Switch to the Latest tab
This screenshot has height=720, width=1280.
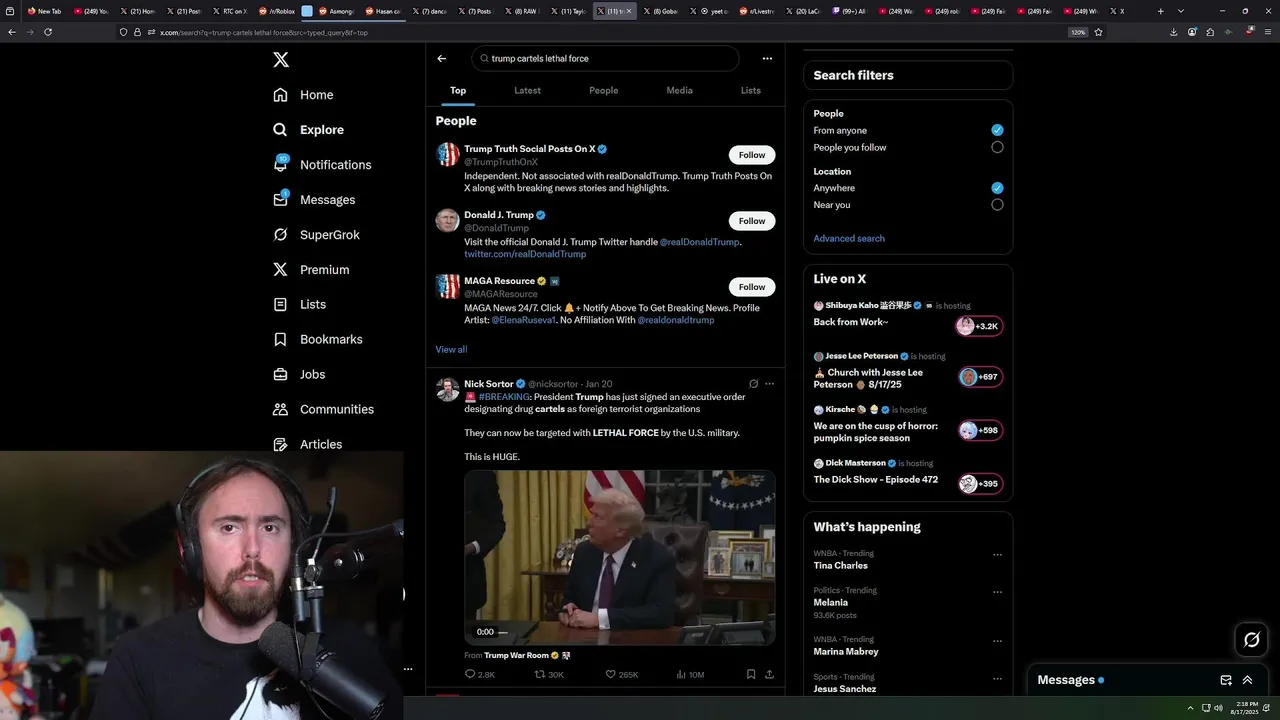pos(527,90)
